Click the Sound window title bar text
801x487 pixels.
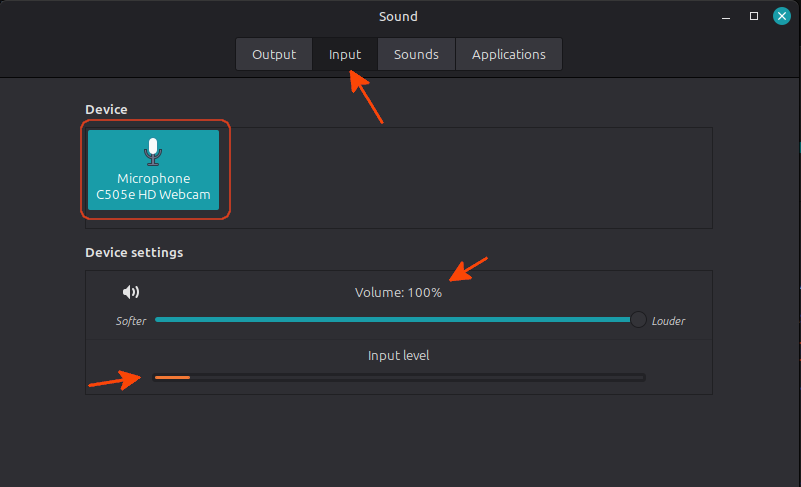click(x=398, y=16)
